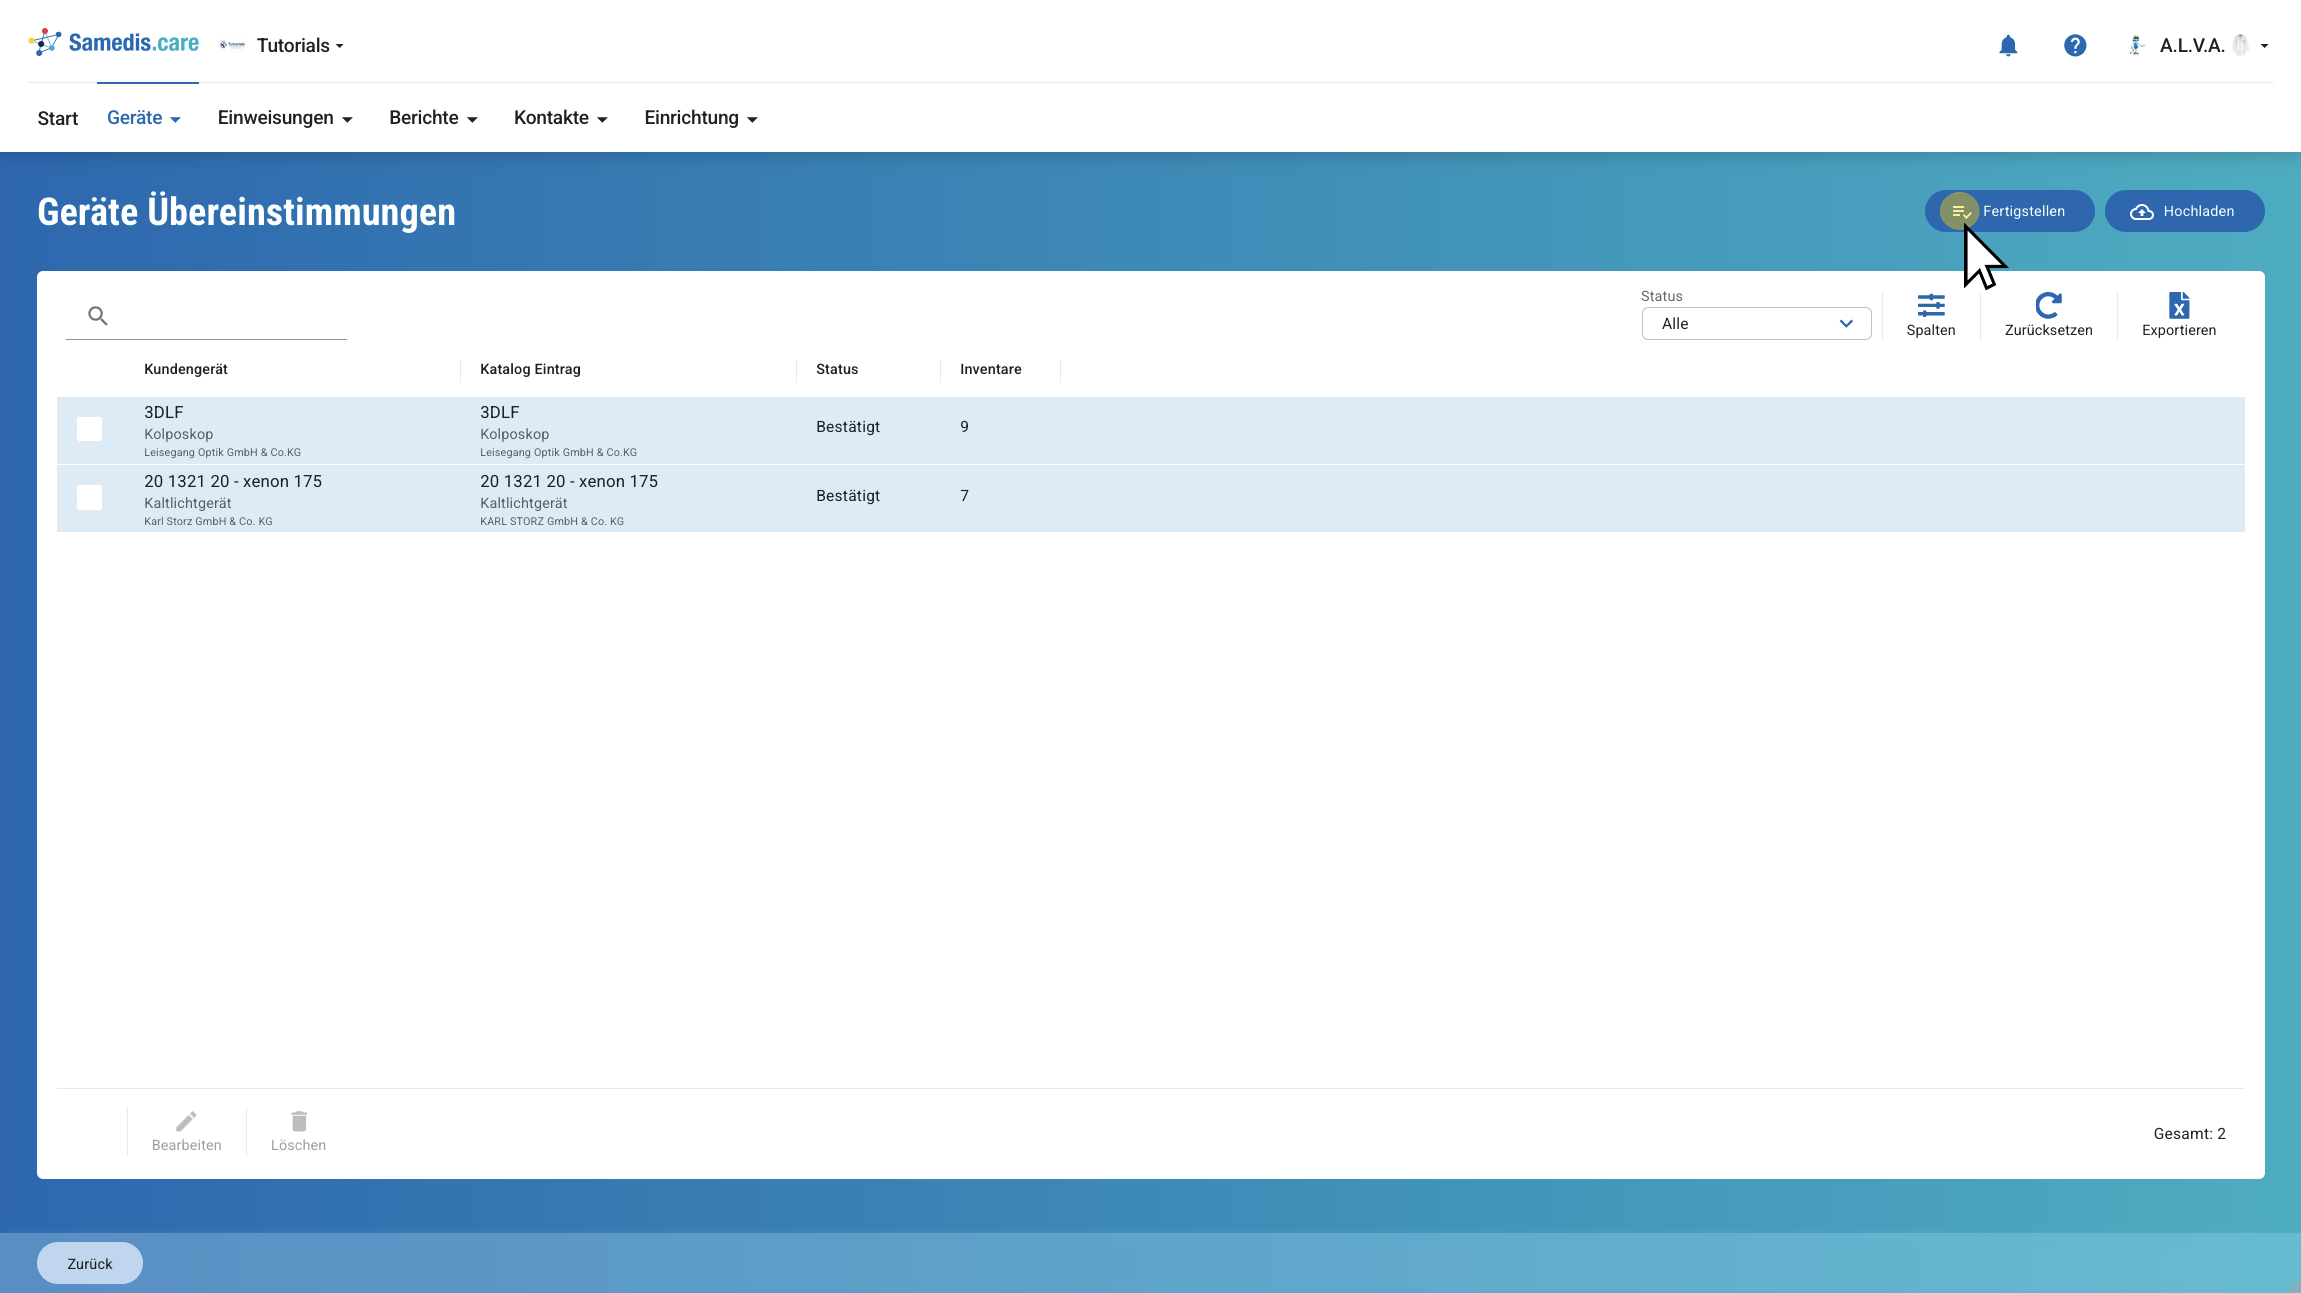
Task: Open the help question mark icon
Action: tap(2075, 46)
